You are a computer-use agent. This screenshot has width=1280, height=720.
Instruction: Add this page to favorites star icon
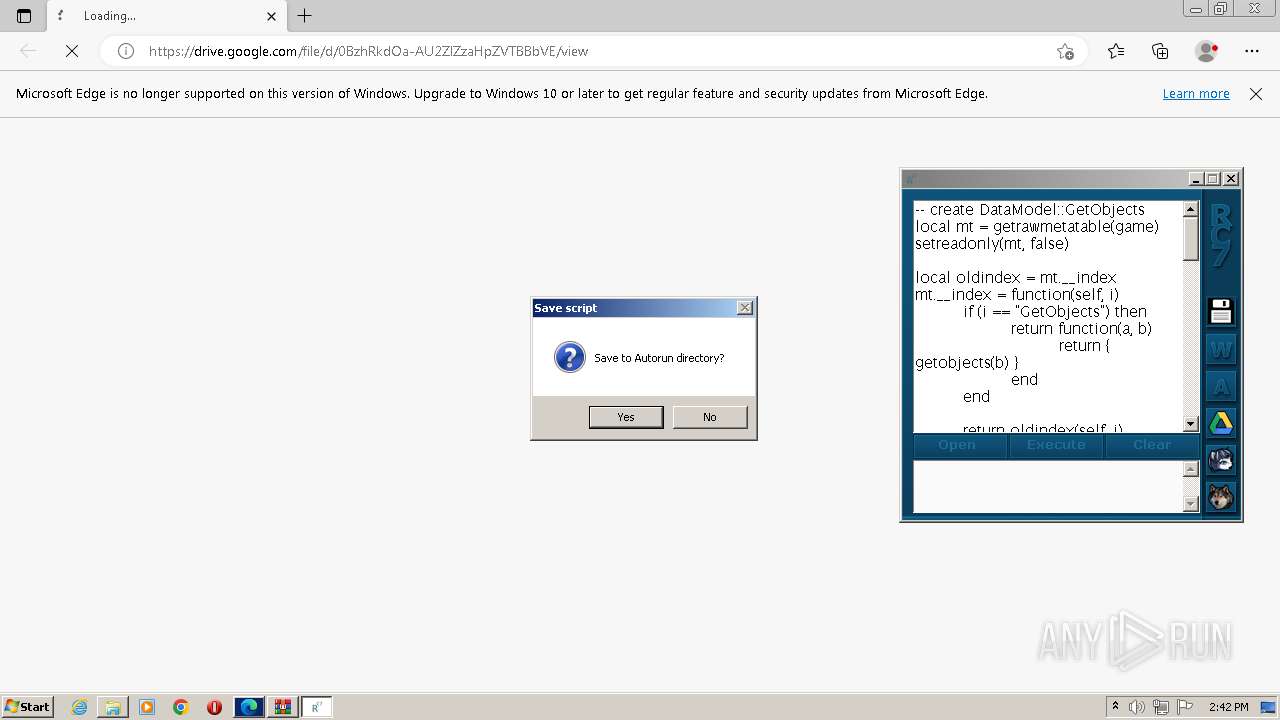click(1065, 51)
